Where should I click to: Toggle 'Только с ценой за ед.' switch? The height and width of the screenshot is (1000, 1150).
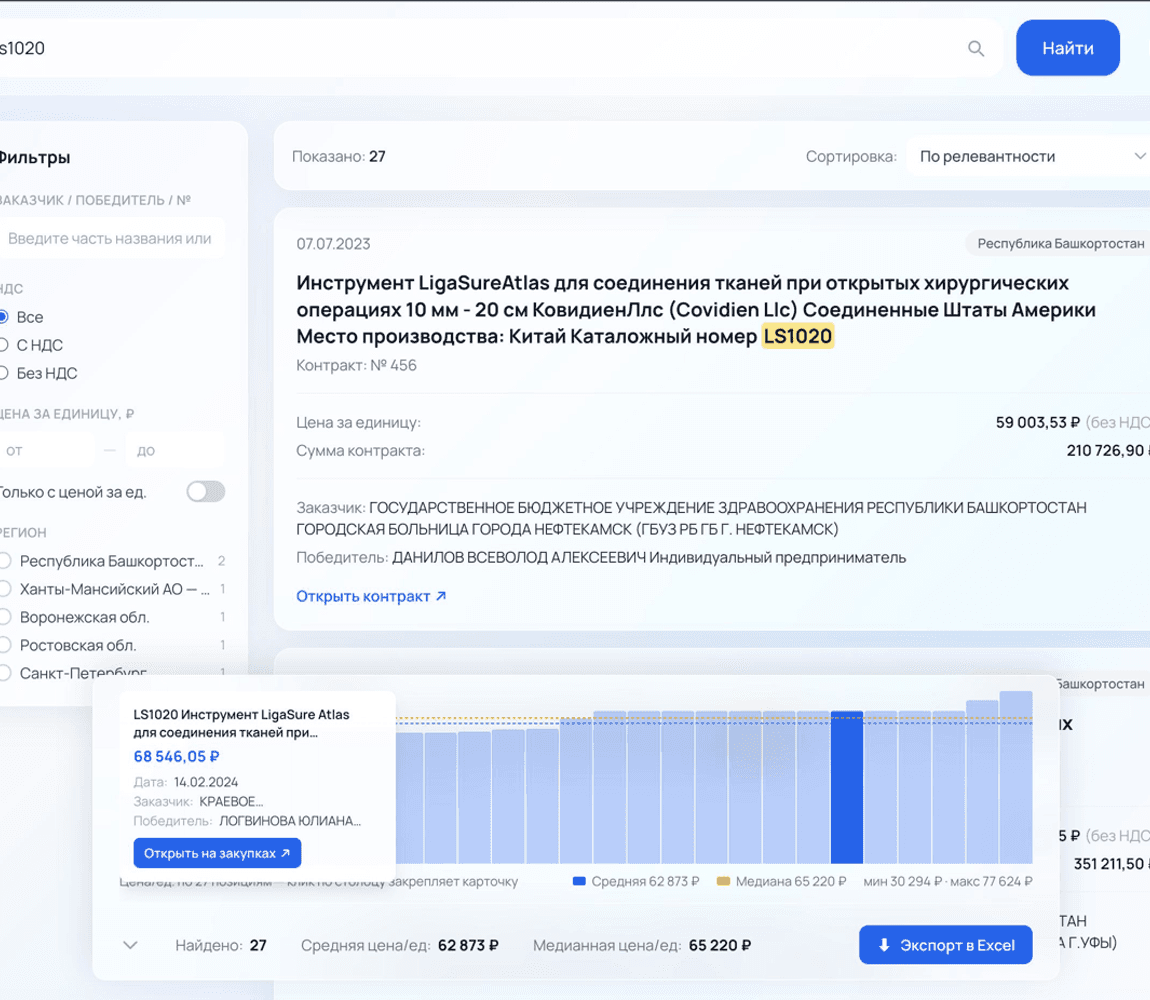pos(205,492)
